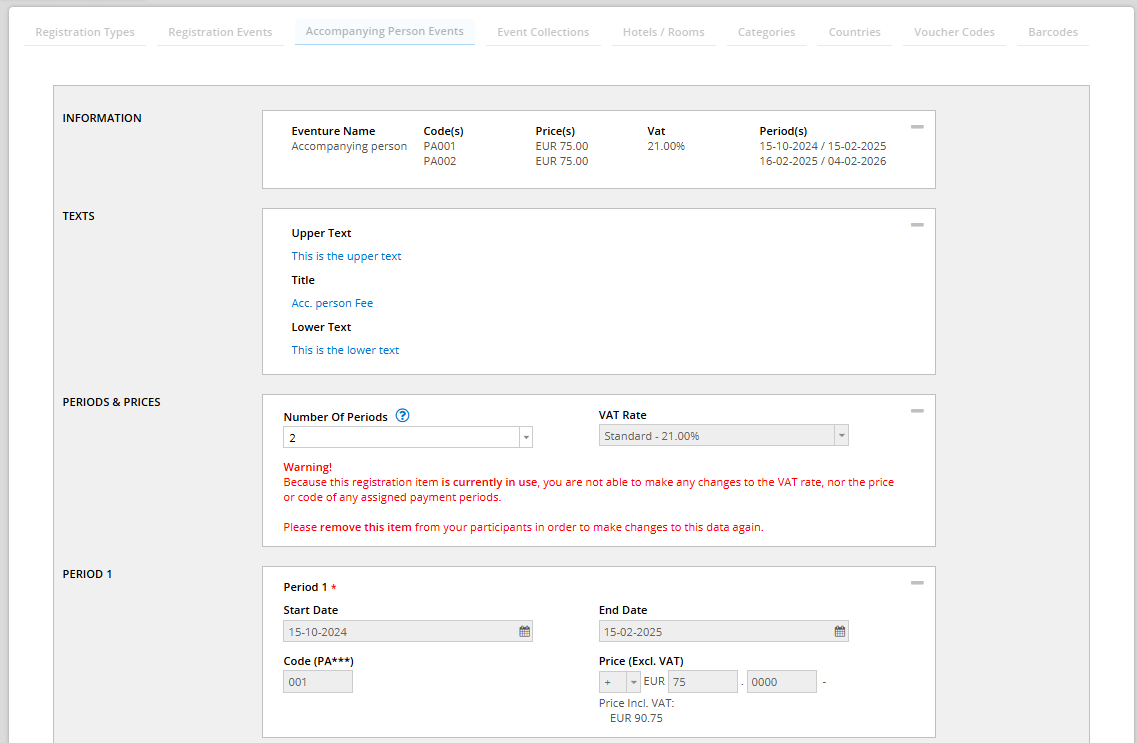Viewport: 1137px width, 743px height.
Task: Click the Acc. person Fee title
Action: (332, 303)
